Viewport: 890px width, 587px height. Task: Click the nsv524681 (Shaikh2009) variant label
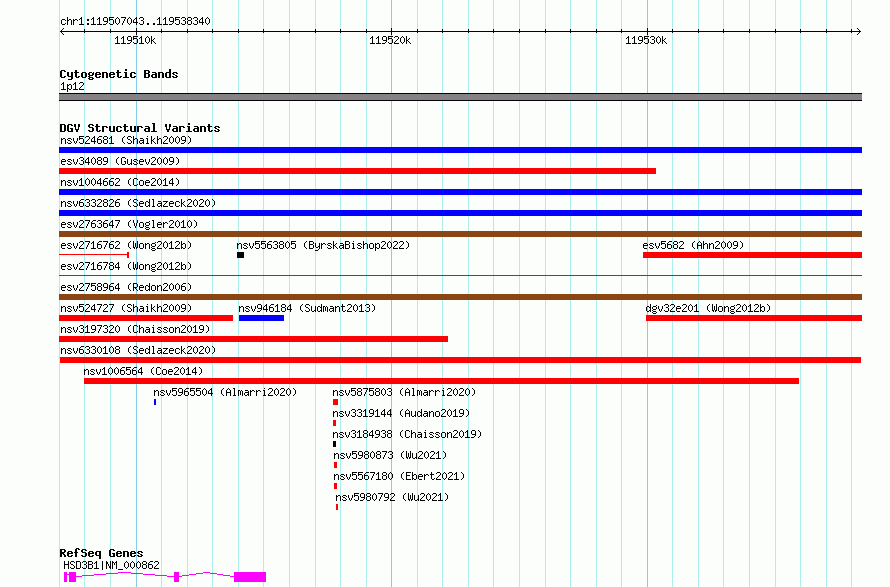tap(126, 140)
